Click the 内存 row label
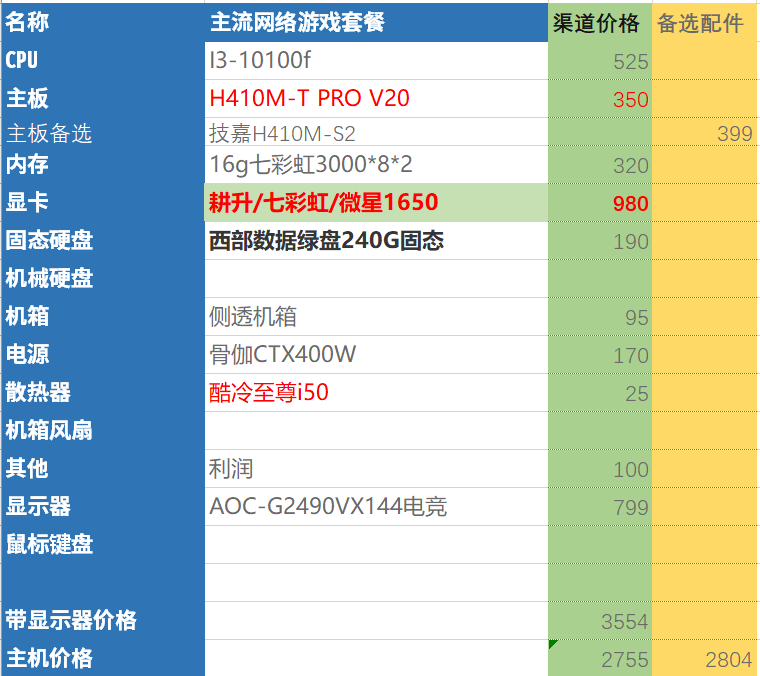760x676 pixels. tap(103, 165)
